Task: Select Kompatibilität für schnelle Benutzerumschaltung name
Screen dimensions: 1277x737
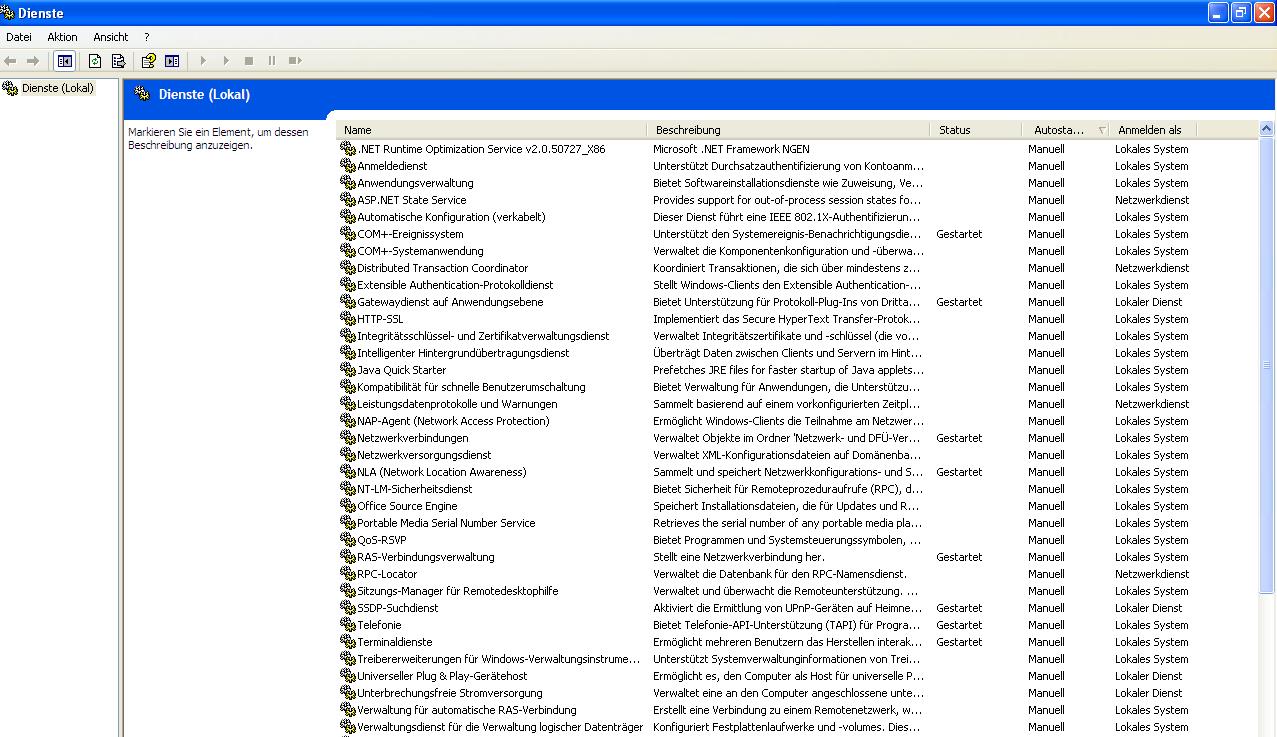Action: coord(471,387)
